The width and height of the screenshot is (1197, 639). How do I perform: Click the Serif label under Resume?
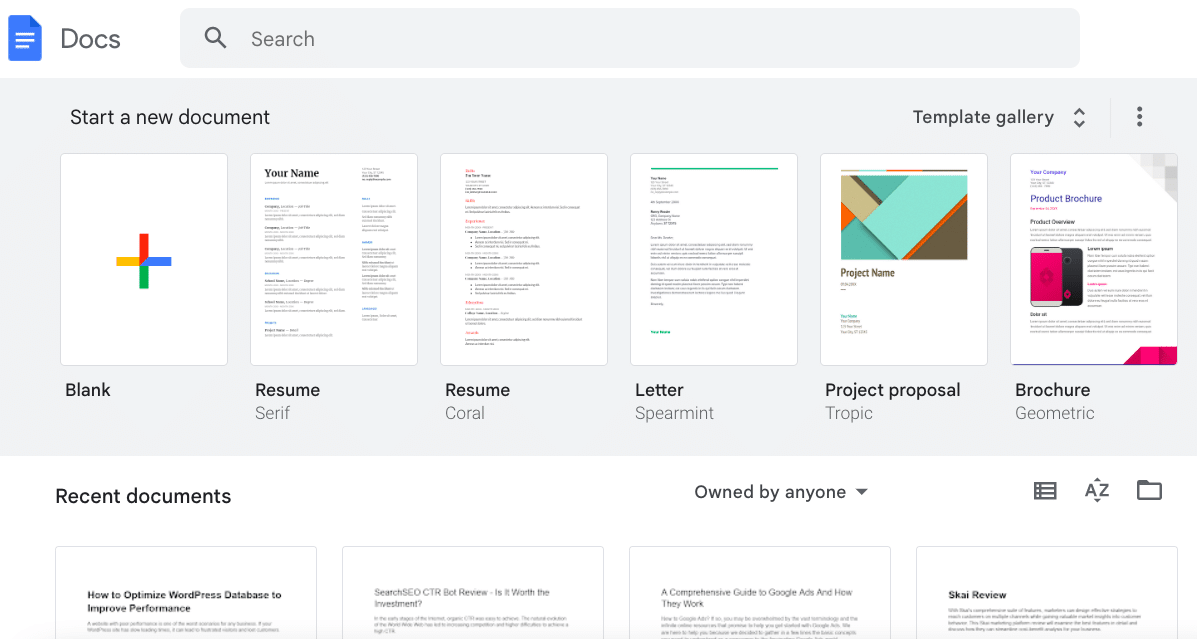click(273, 413)
